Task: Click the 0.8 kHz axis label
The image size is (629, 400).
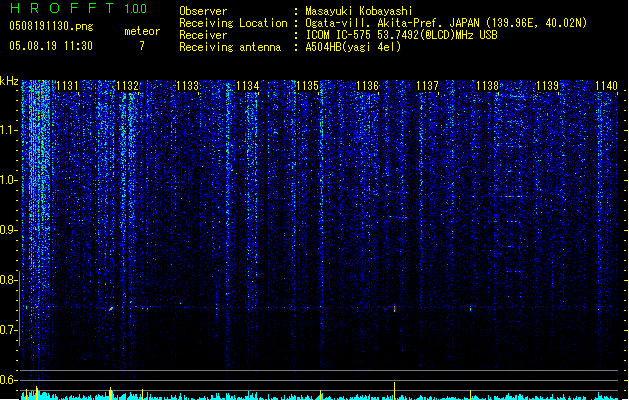Action: pos(8,280)
